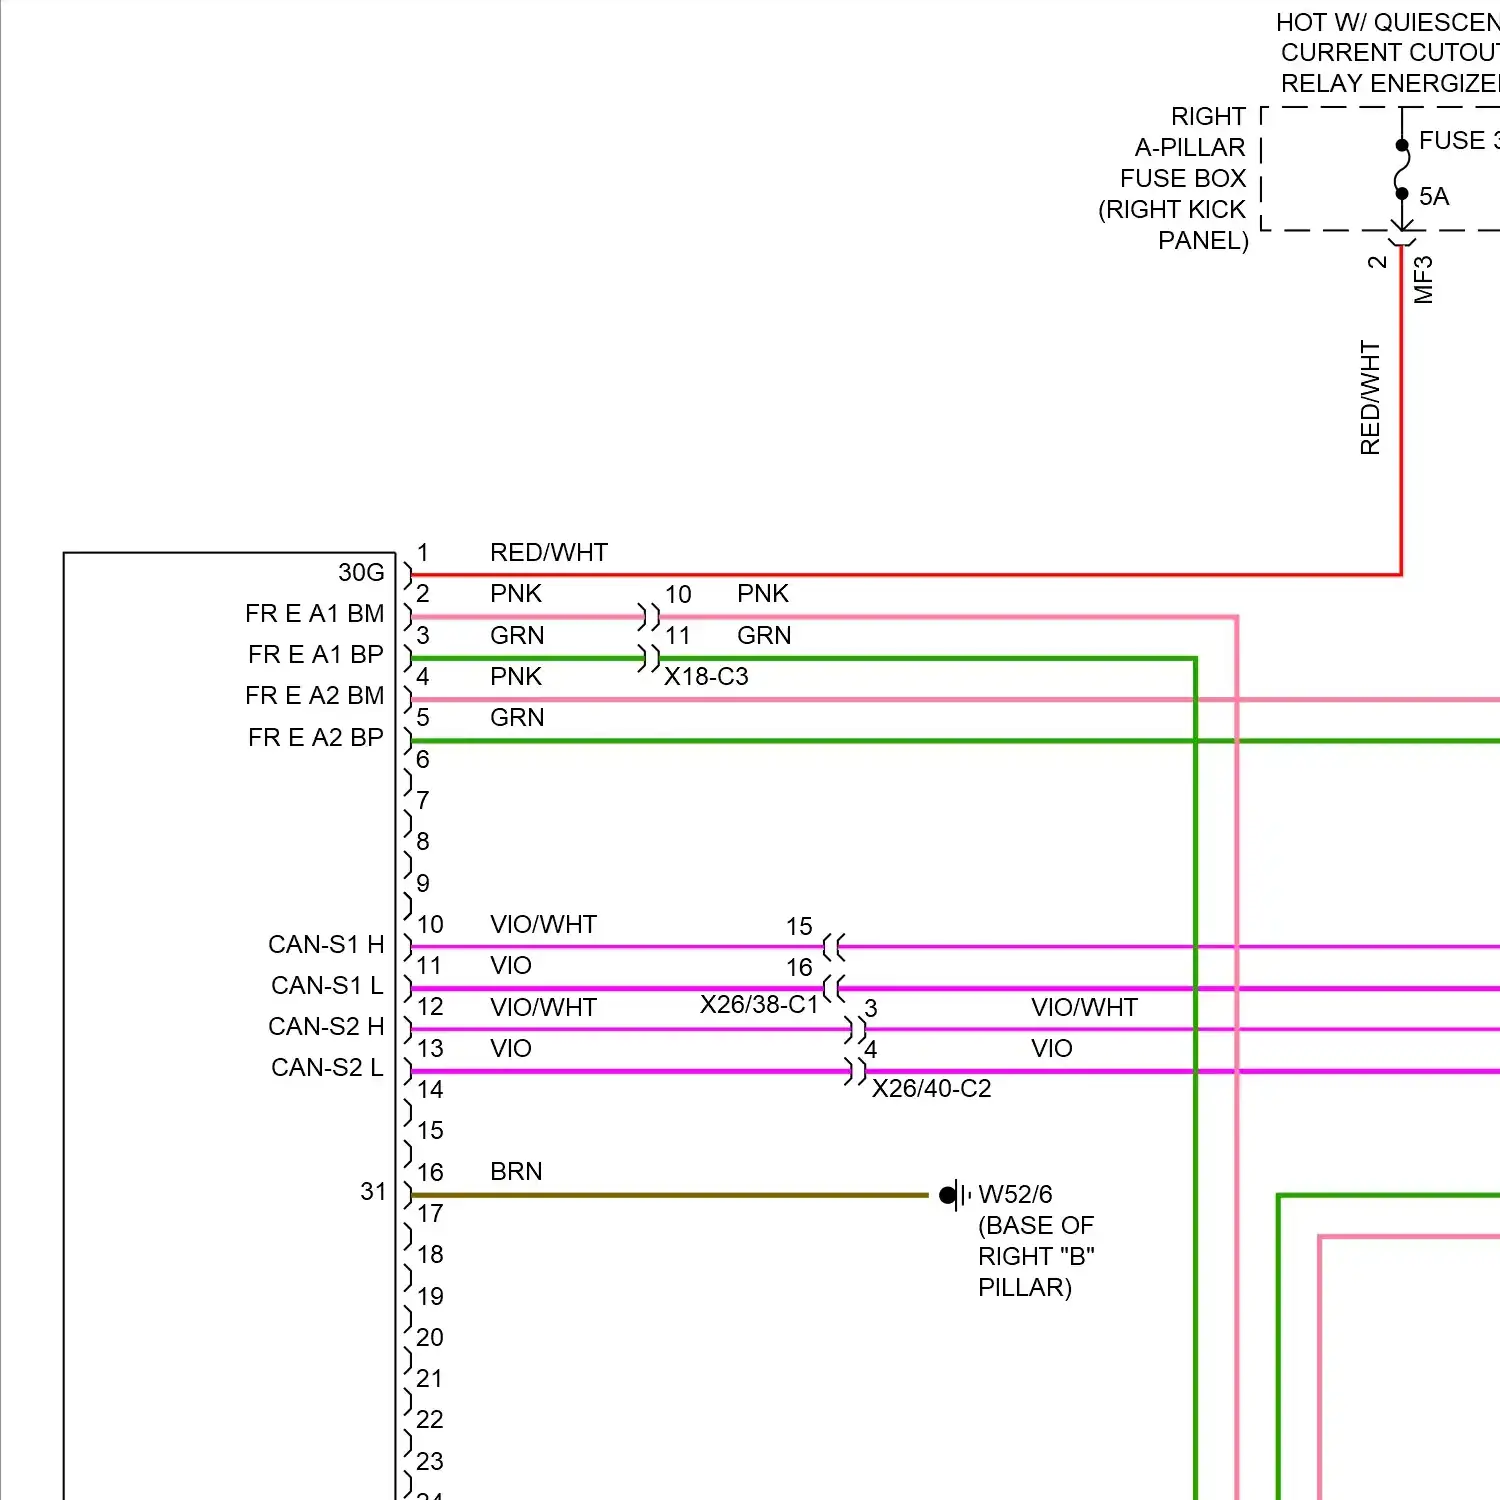The height and width of the screenshot is (1500, 1500).
Task: Click the BASE OF RIGHT "B" PILLAR text
Action: coord(1035,1256)
